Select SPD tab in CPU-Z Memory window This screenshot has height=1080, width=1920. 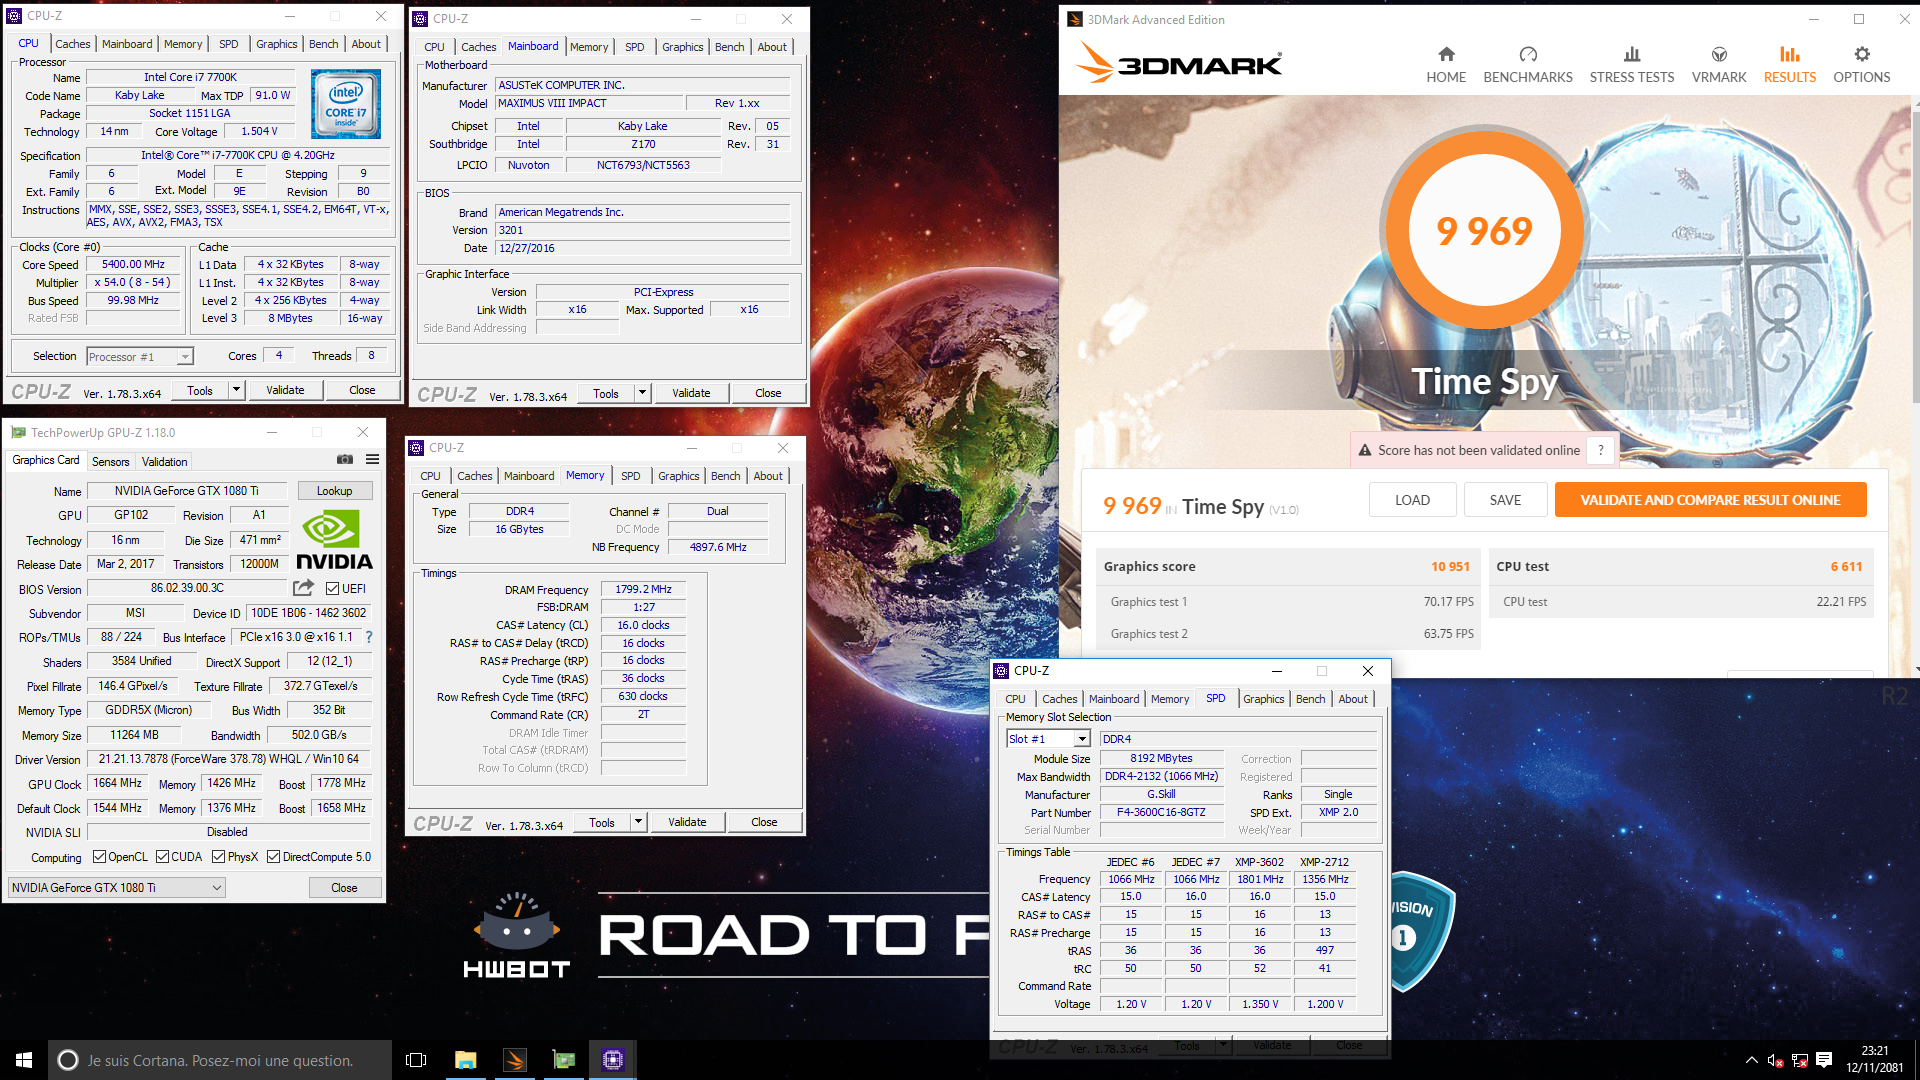(630, 476)
